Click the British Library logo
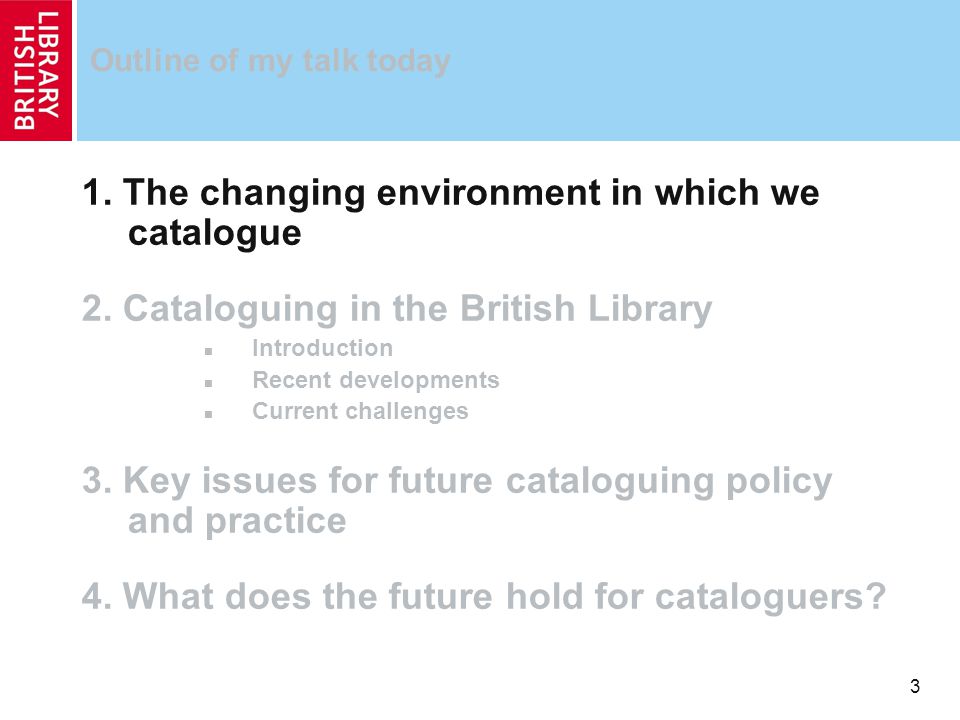This screenshot has width=960, height=720. coord(36,70)
